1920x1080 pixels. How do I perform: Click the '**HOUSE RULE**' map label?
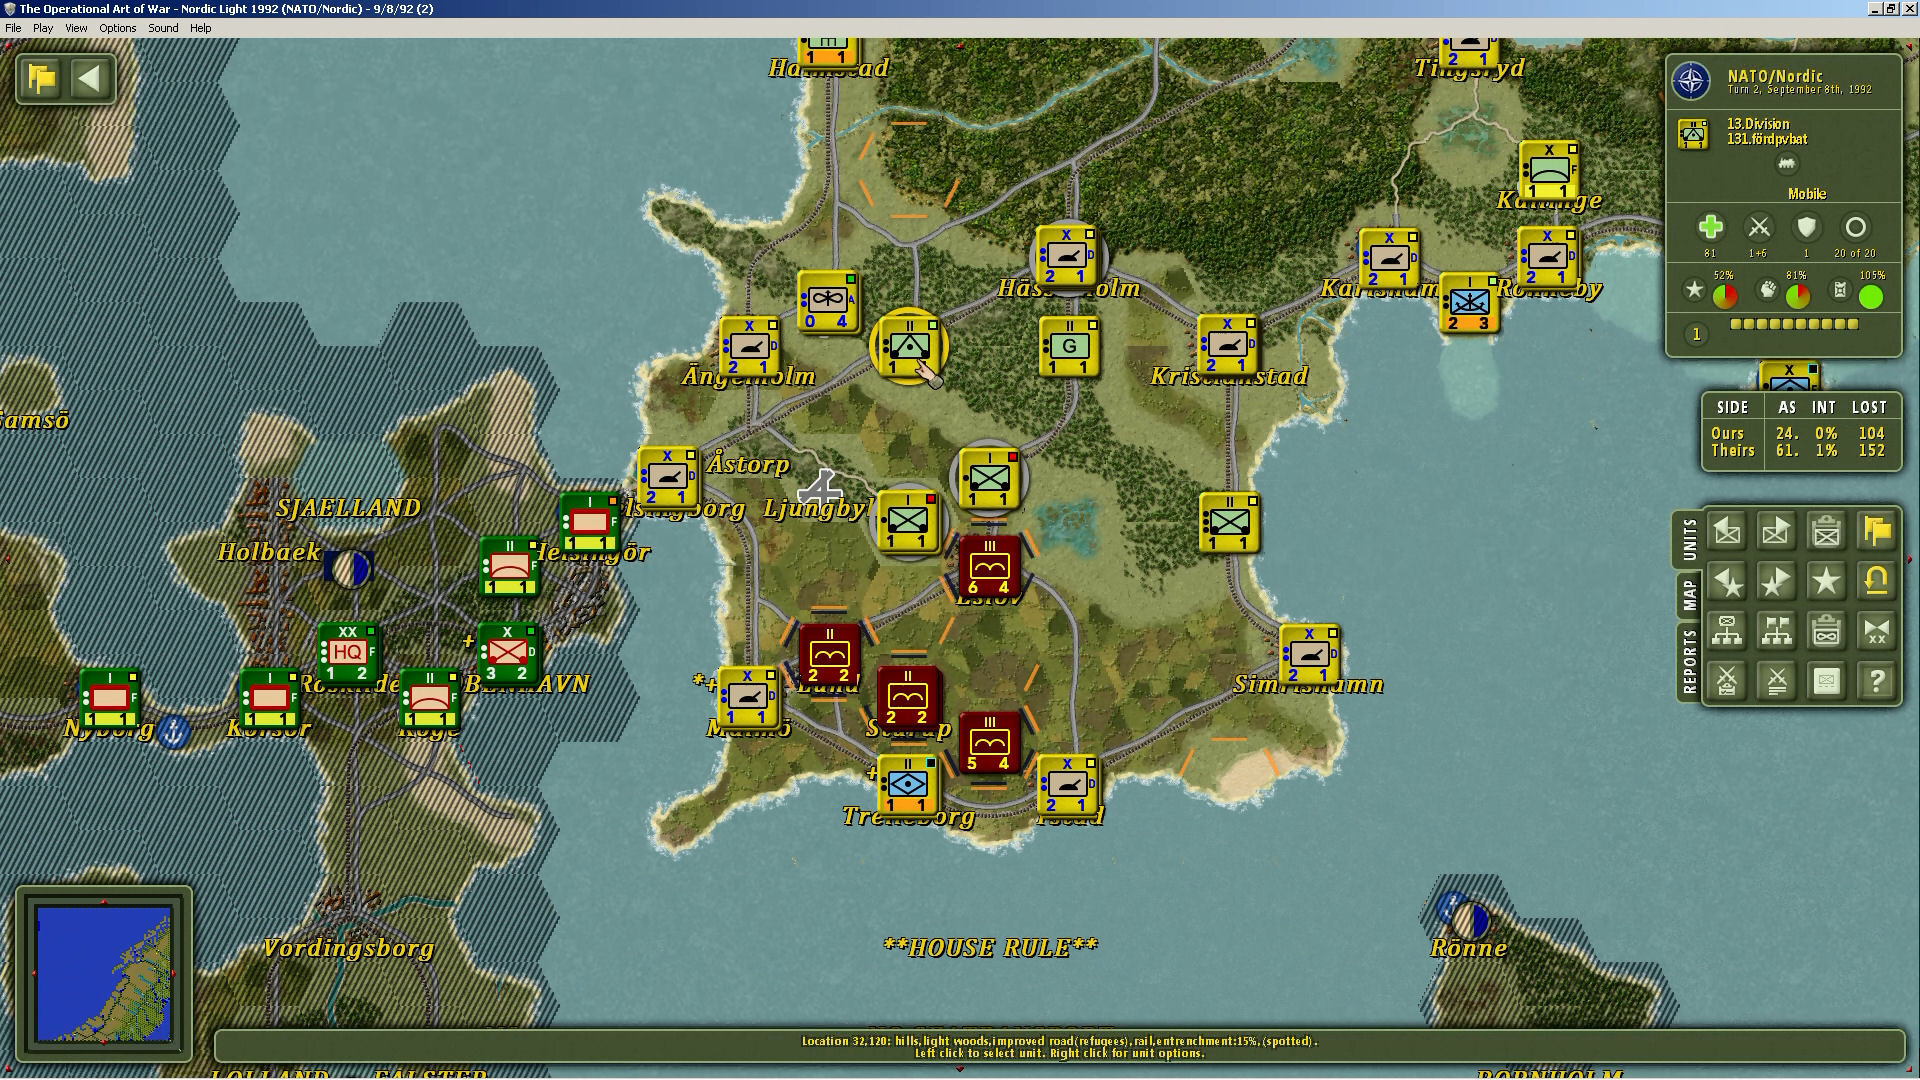[990, 947]
